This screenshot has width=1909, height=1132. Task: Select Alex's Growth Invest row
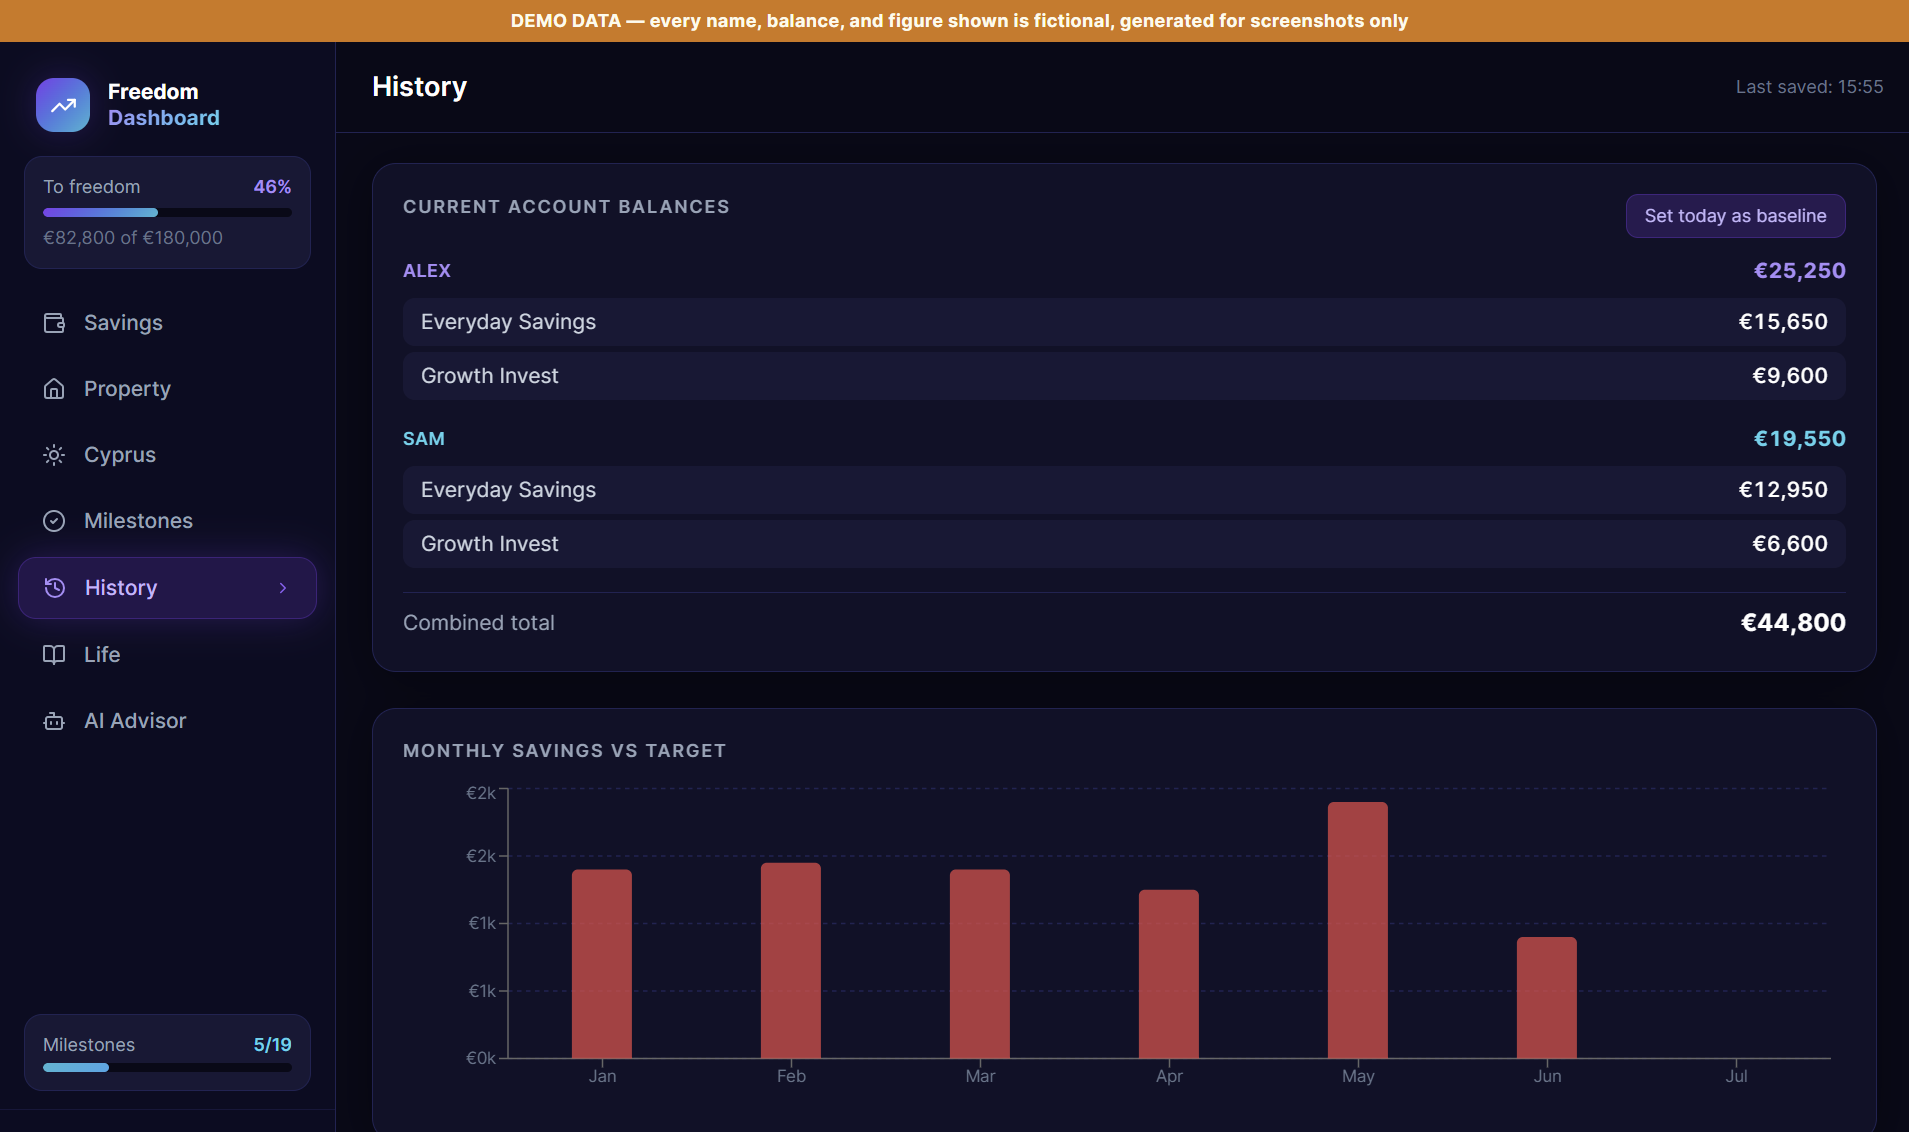coord(1124,376)
